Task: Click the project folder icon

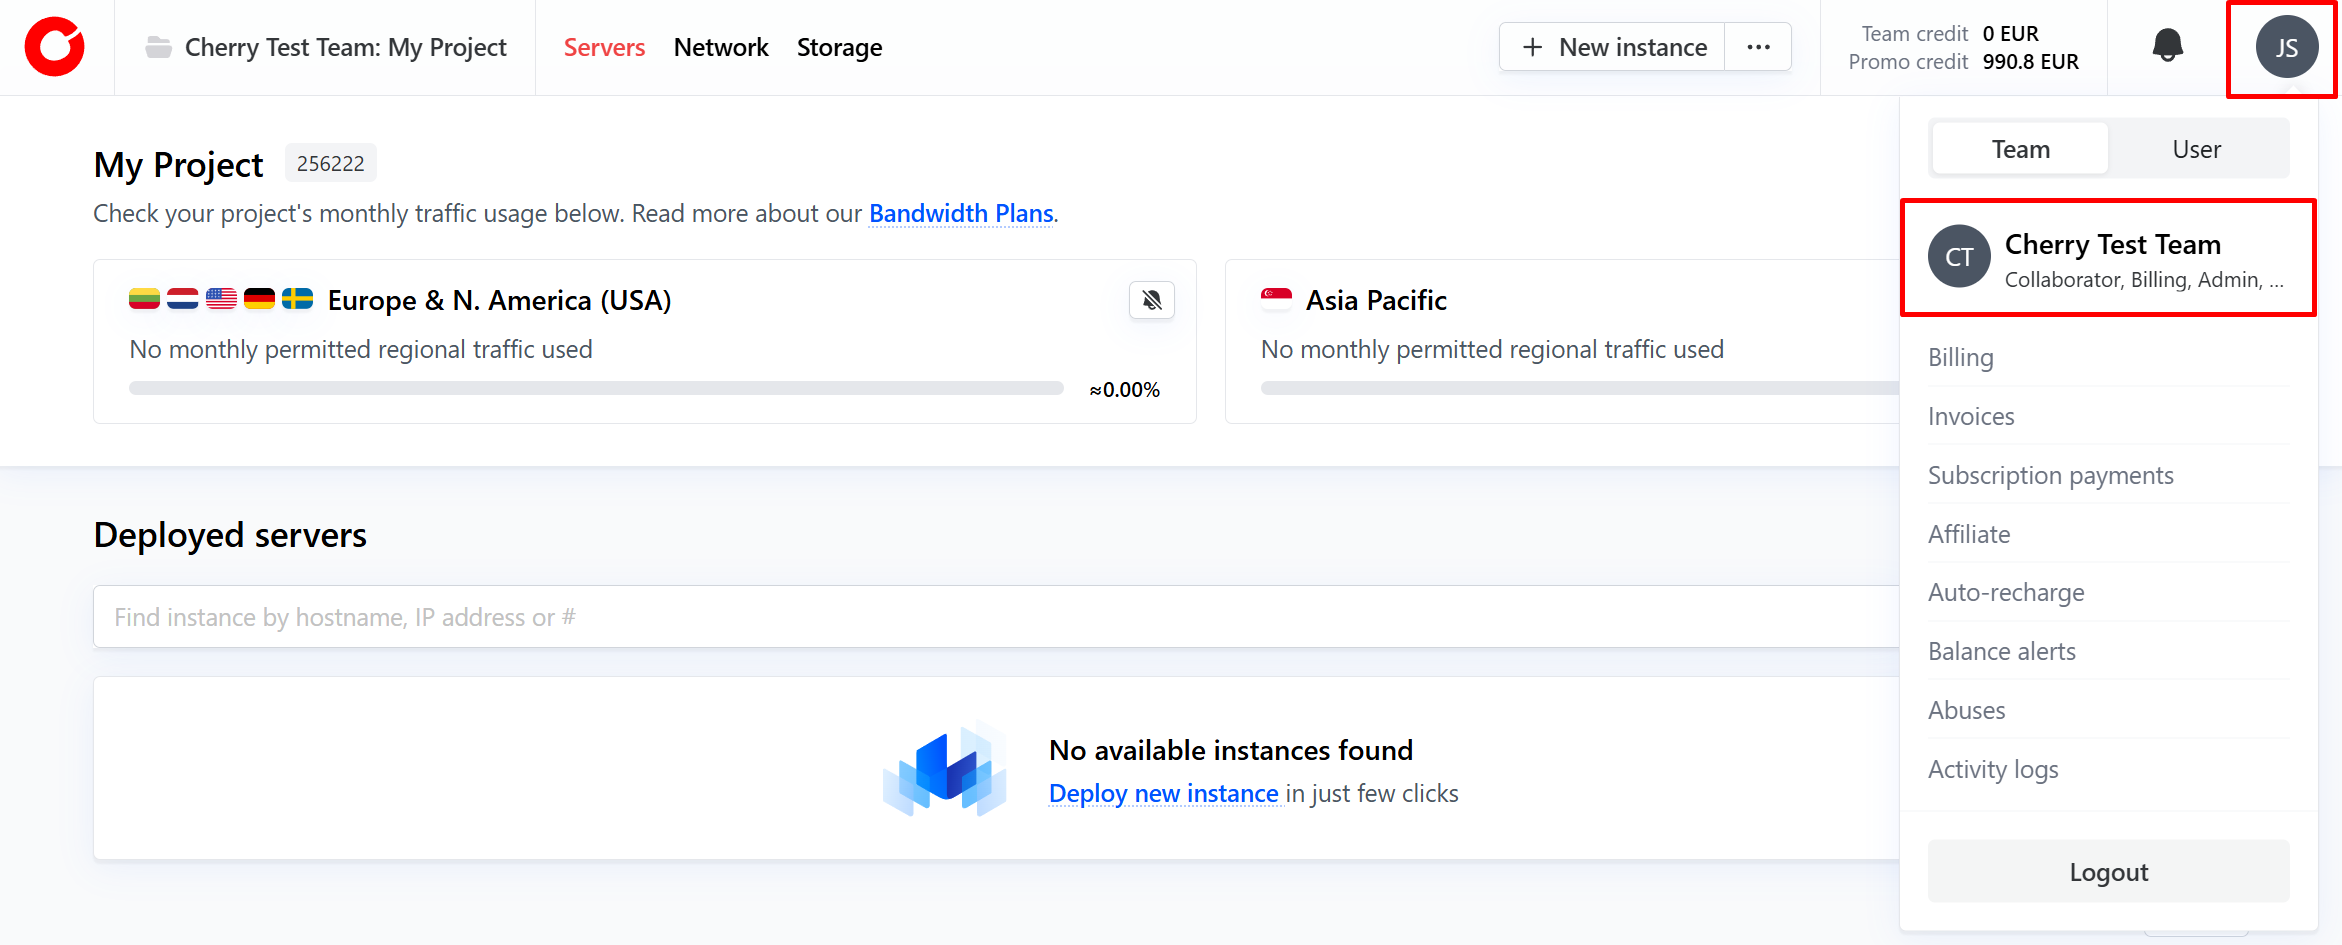Action: pos(158,47)
